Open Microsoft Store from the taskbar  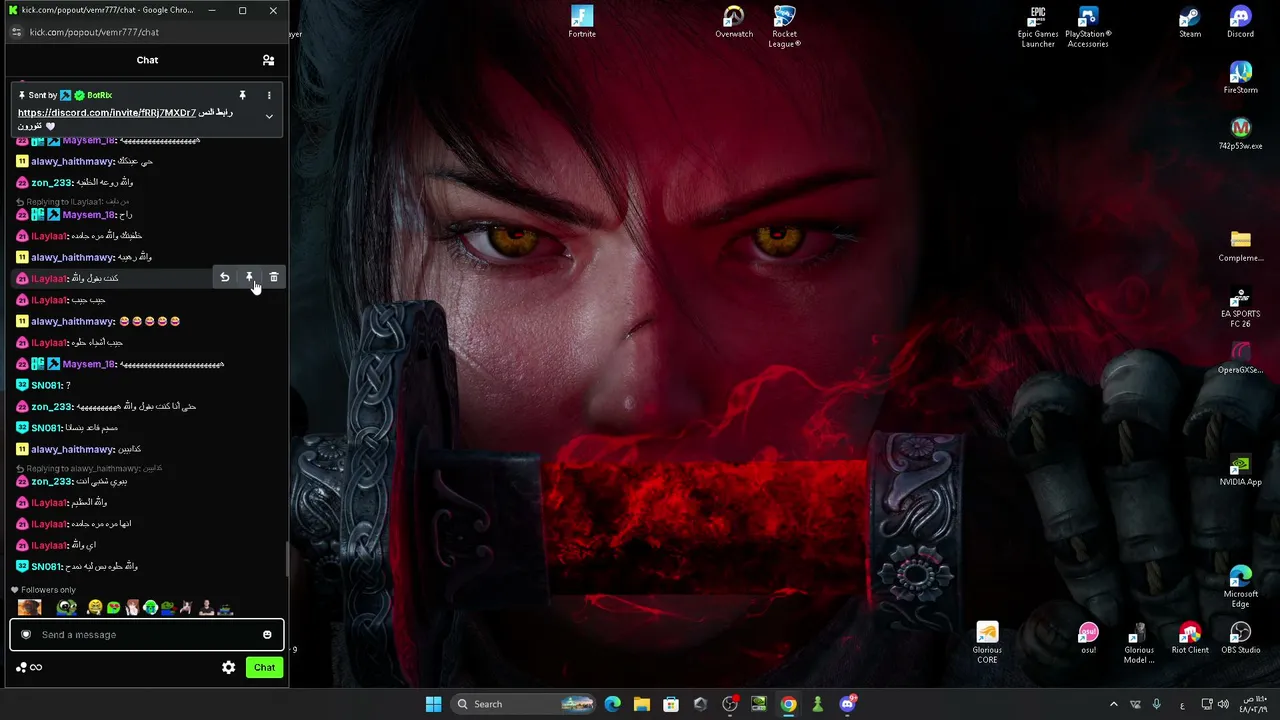pyautogui.click(x=671, y=704)
